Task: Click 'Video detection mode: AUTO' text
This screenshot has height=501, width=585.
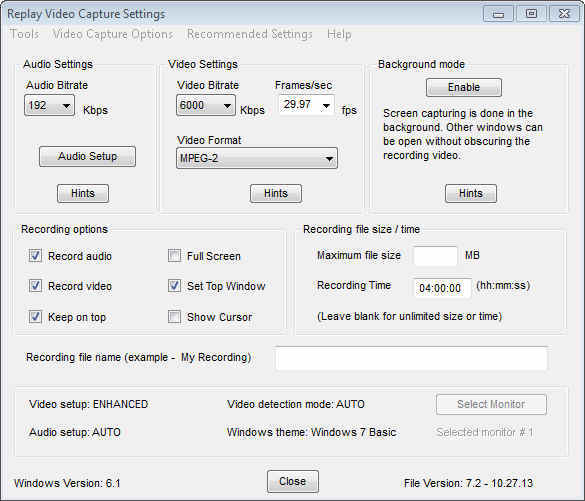Action: 296,404
